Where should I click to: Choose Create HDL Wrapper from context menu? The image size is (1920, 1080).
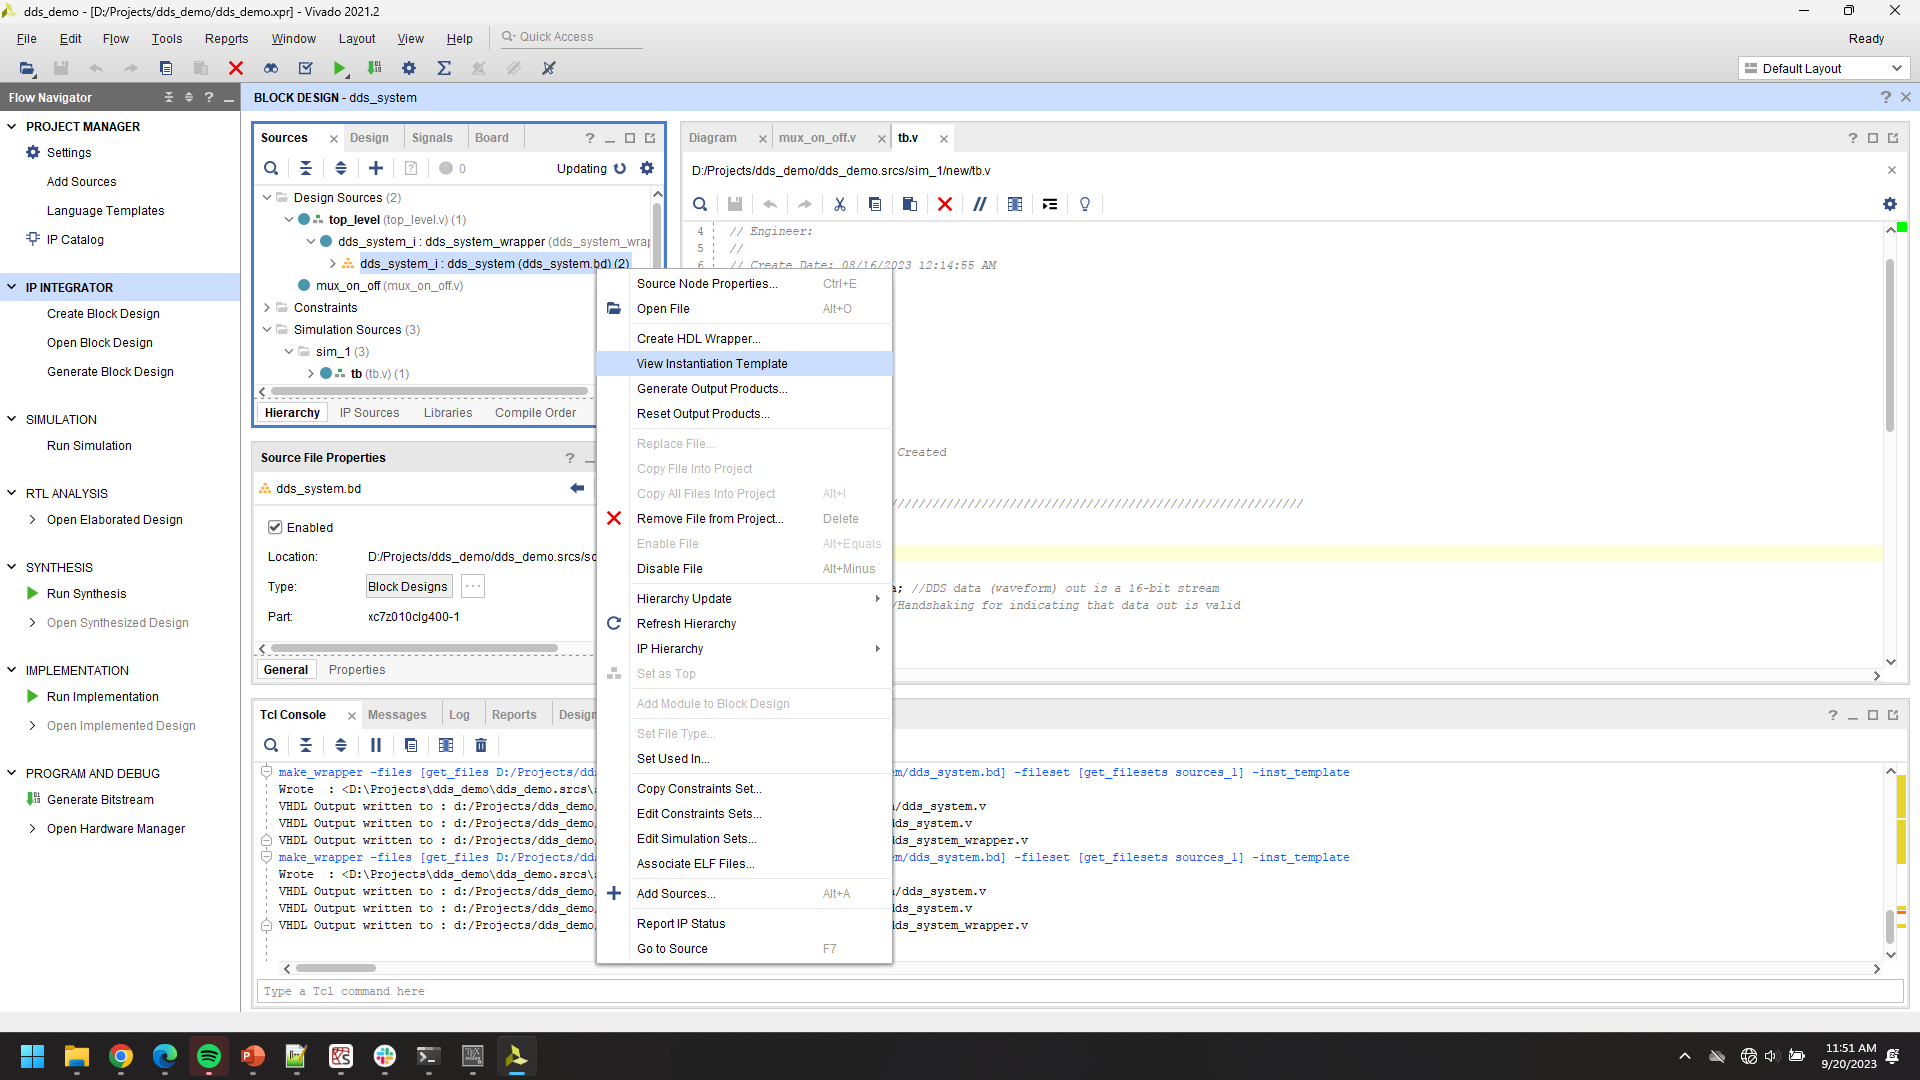pos(744,339)
